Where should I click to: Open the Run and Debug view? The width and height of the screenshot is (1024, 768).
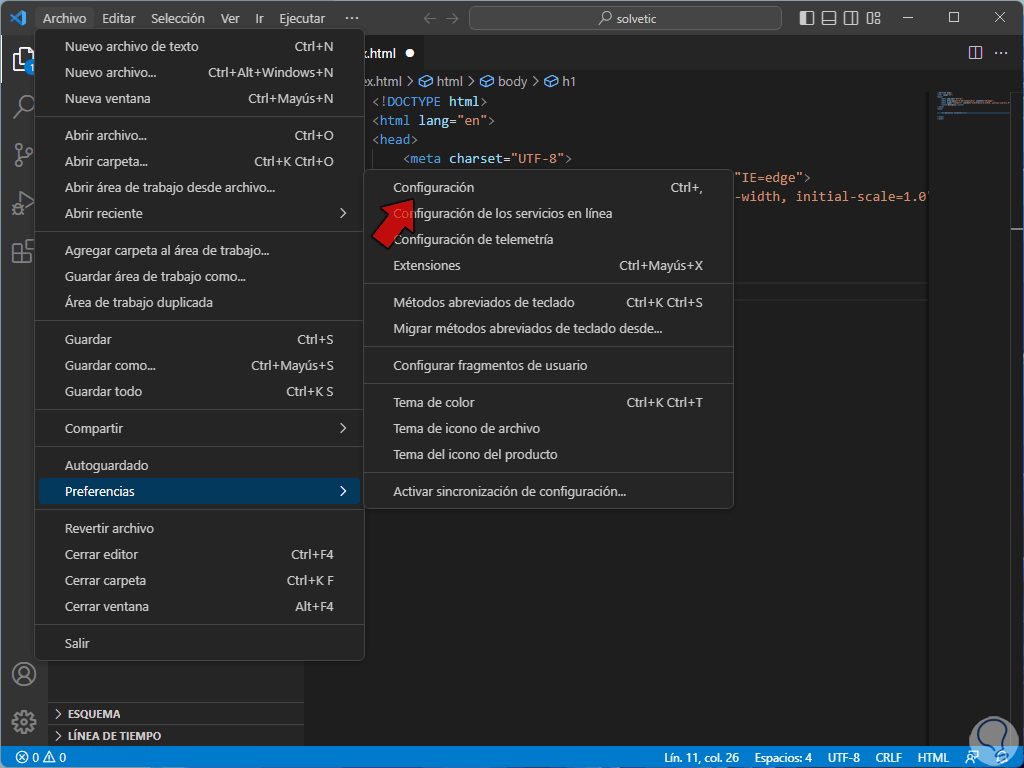coord(23,204)
